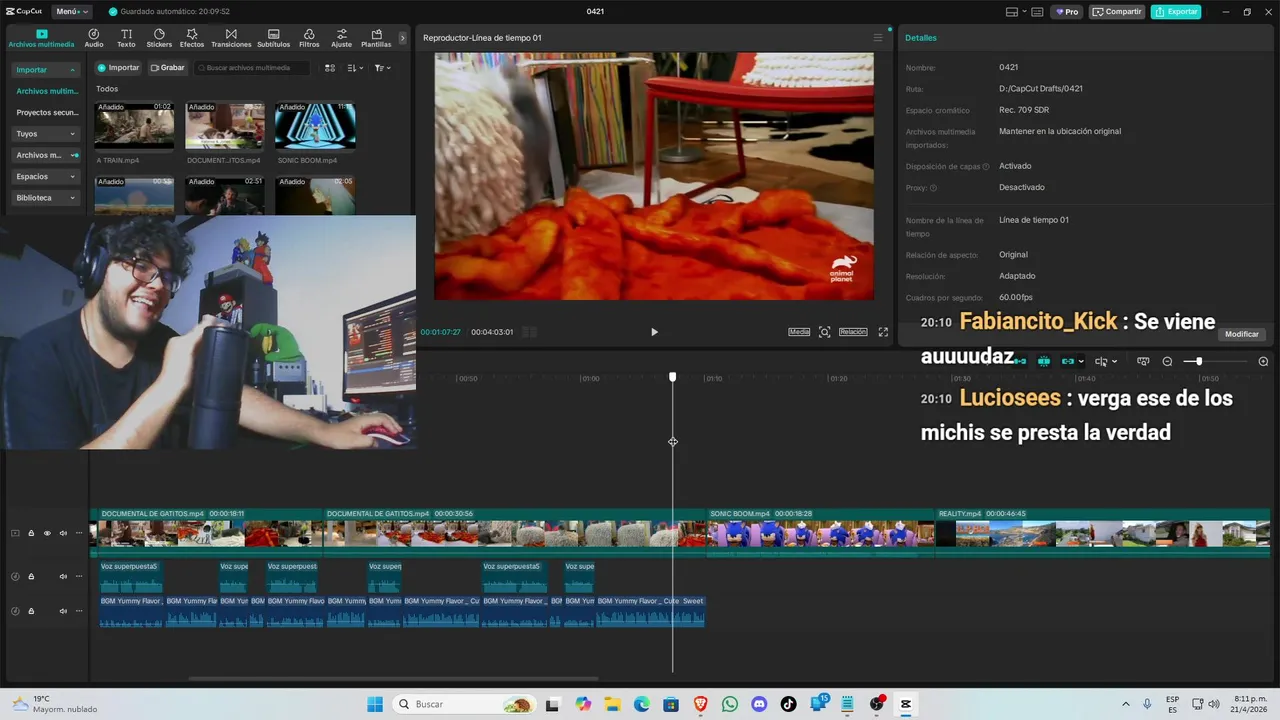This screenshot has height=720, width=1280.
Task: Play the preview video
Action: 654,332
